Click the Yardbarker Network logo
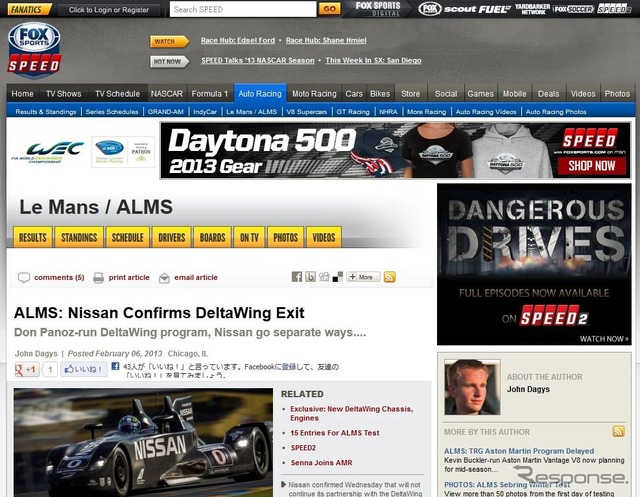This screenshot has height=497, width=640. [x=533, y=9]
